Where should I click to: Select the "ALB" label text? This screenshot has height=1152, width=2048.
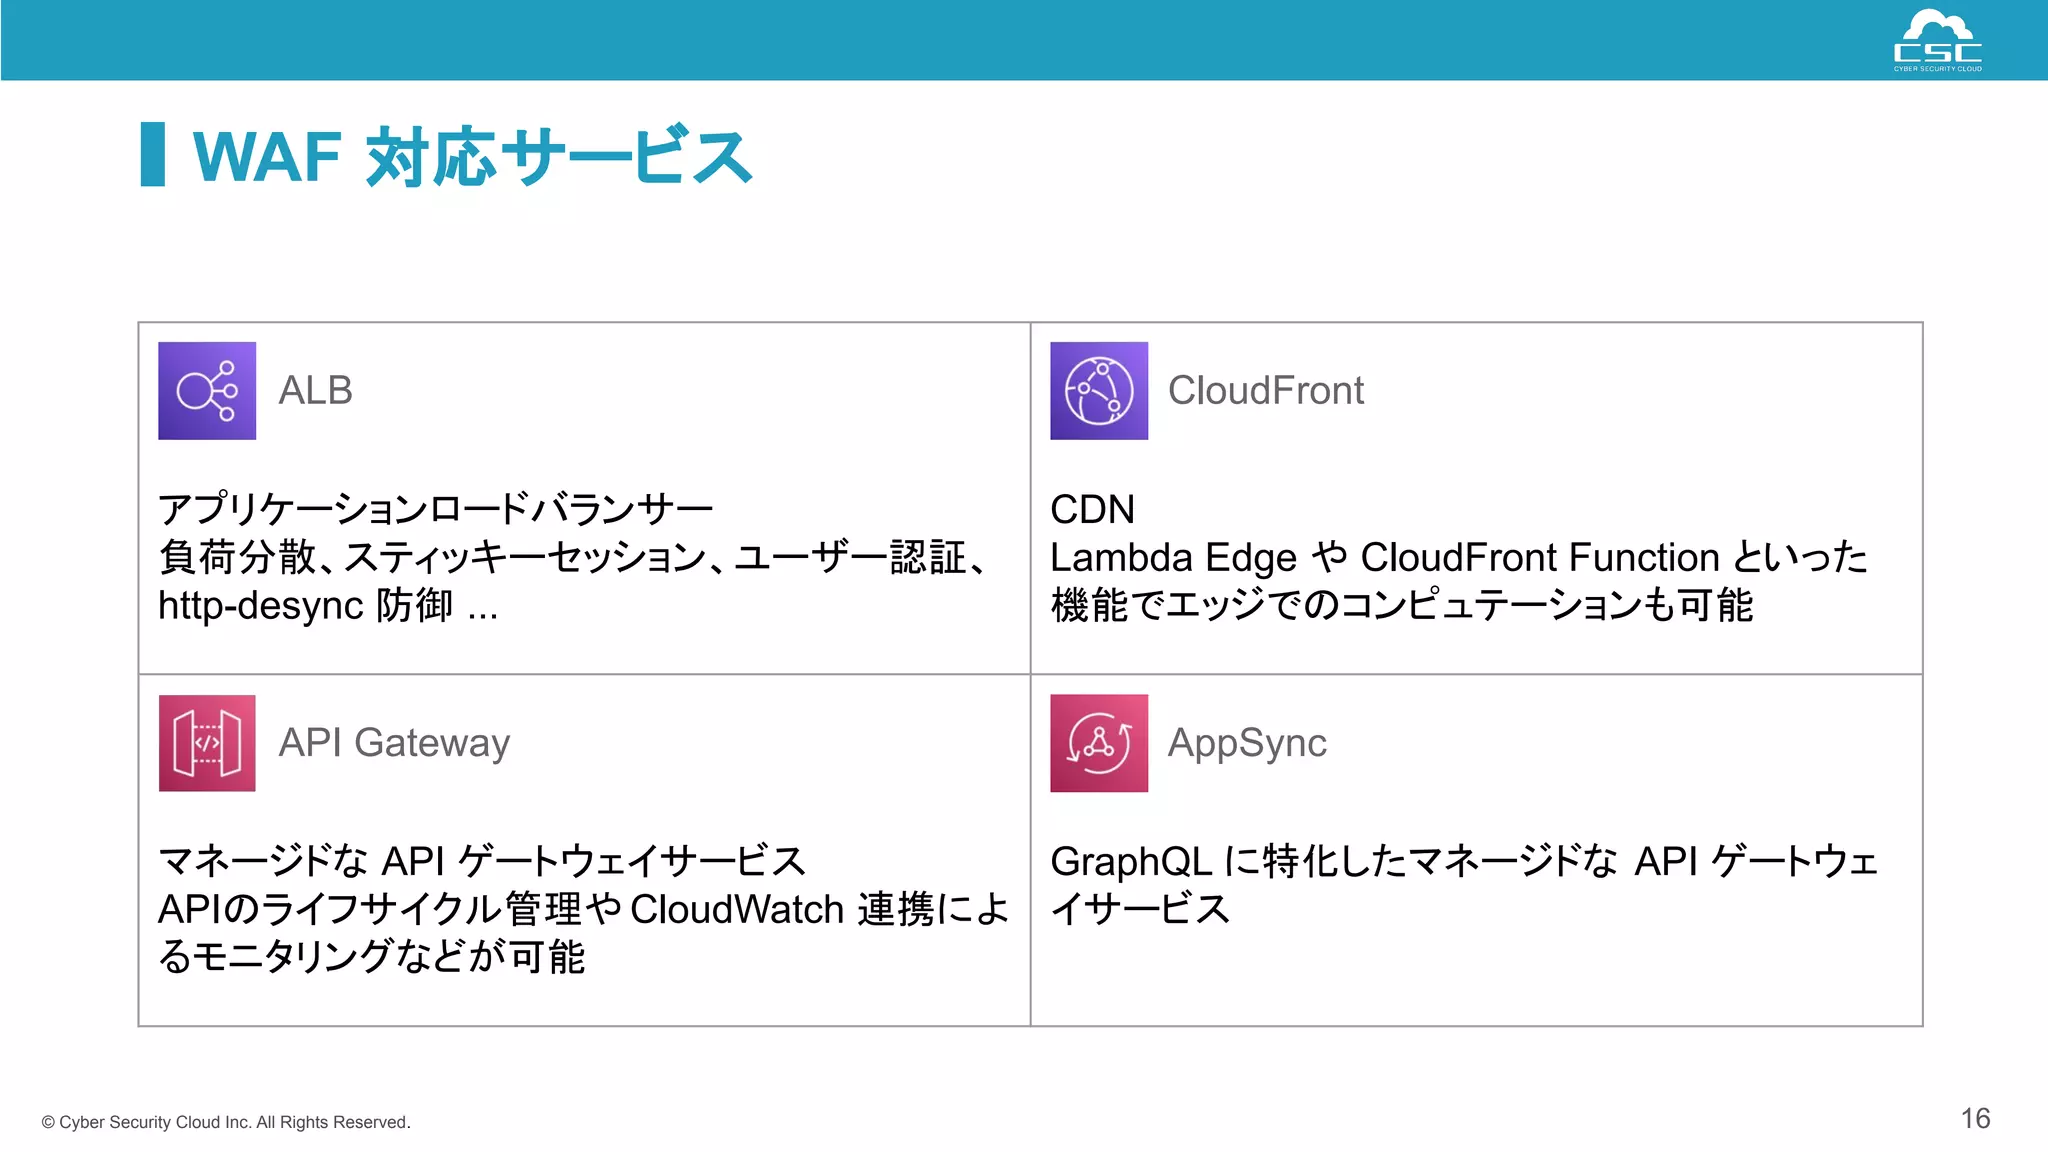[x=315, y=390]
